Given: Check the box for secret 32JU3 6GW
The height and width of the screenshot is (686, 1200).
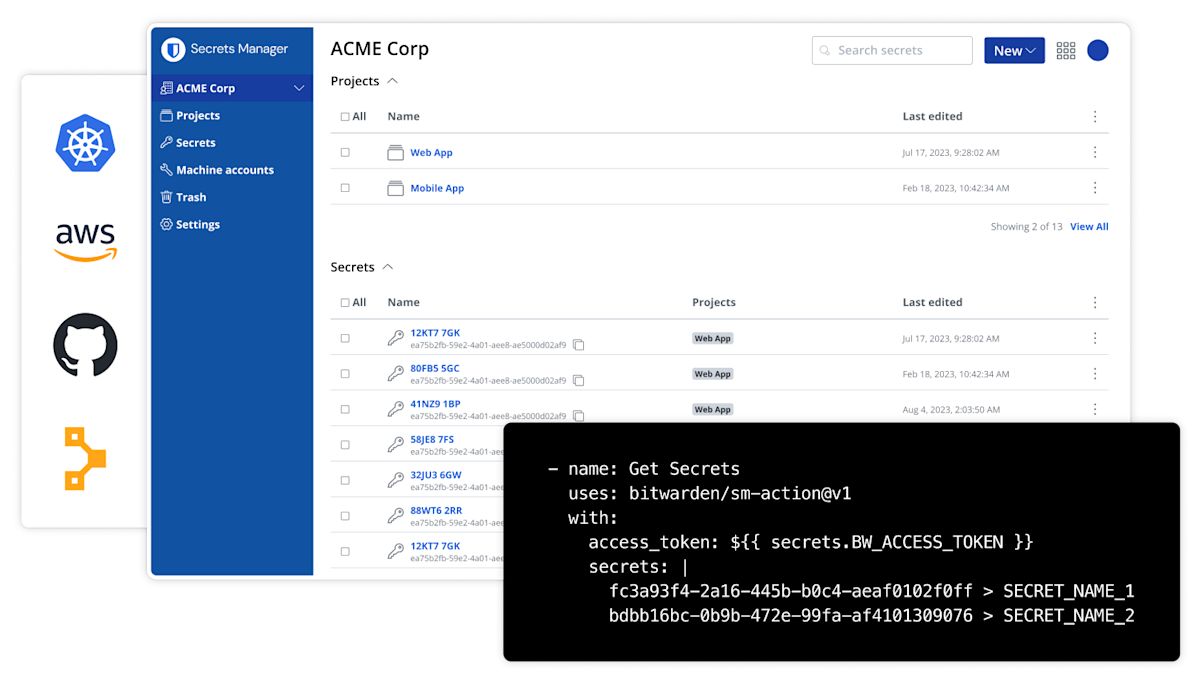Looking at the screenshot, I should click(x=345, y=480).
